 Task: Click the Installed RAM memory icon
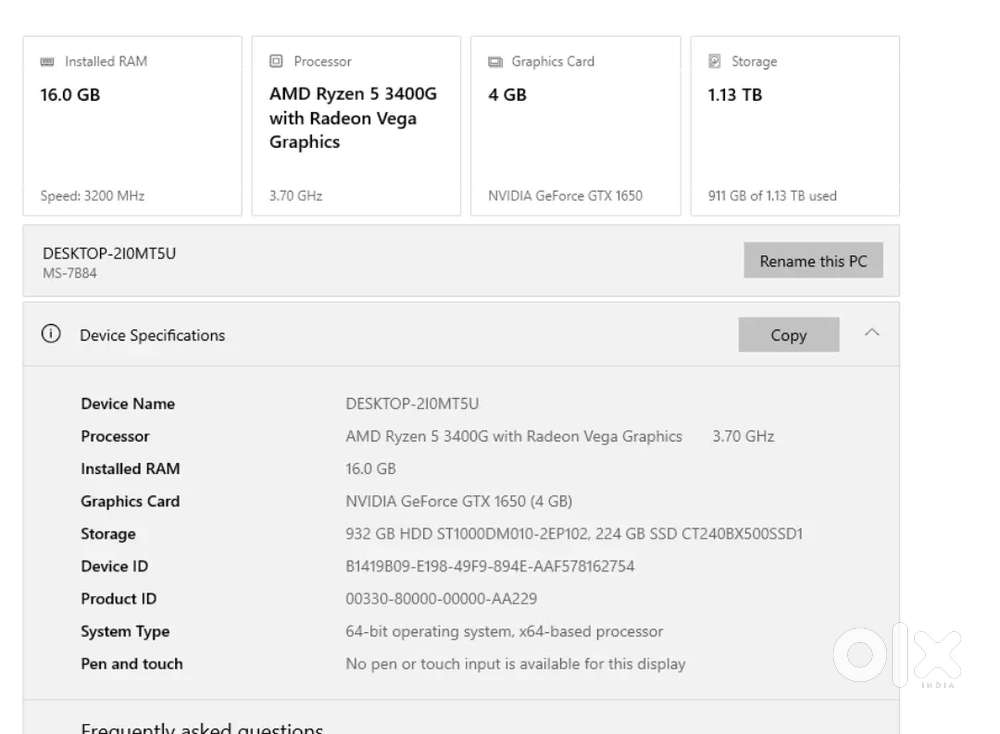click(x=47, y=62)
